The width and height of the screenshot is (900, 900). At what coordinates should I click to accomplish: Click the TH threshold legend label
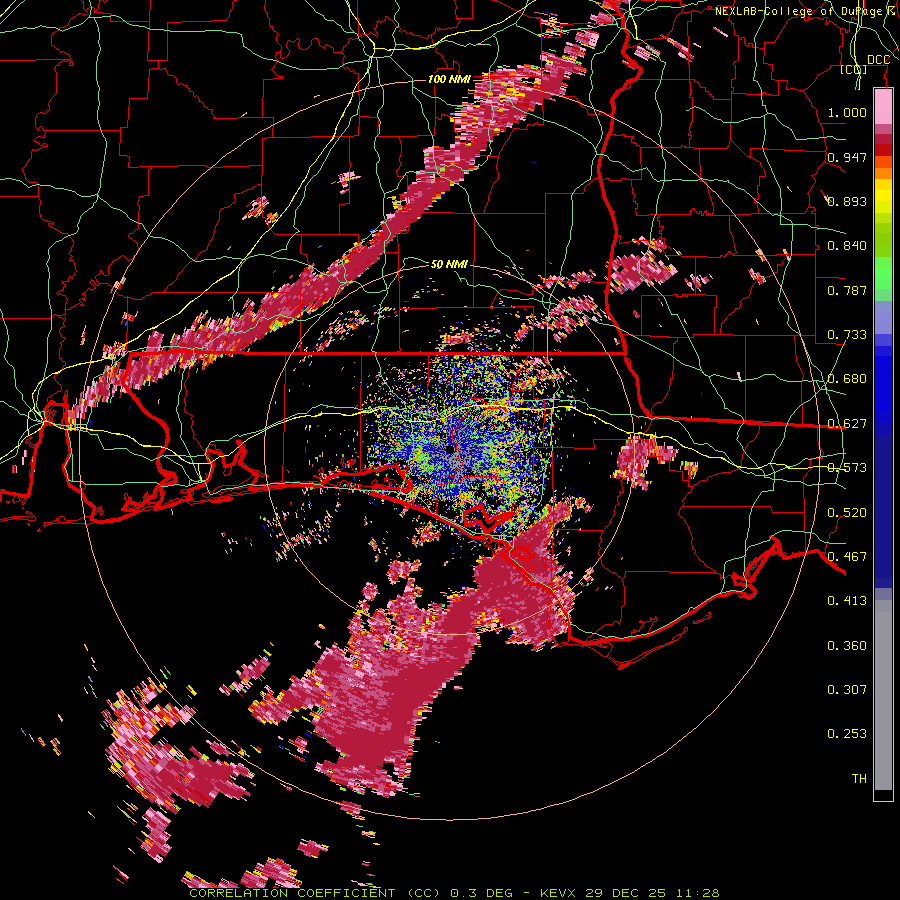(x=859, y=779)
